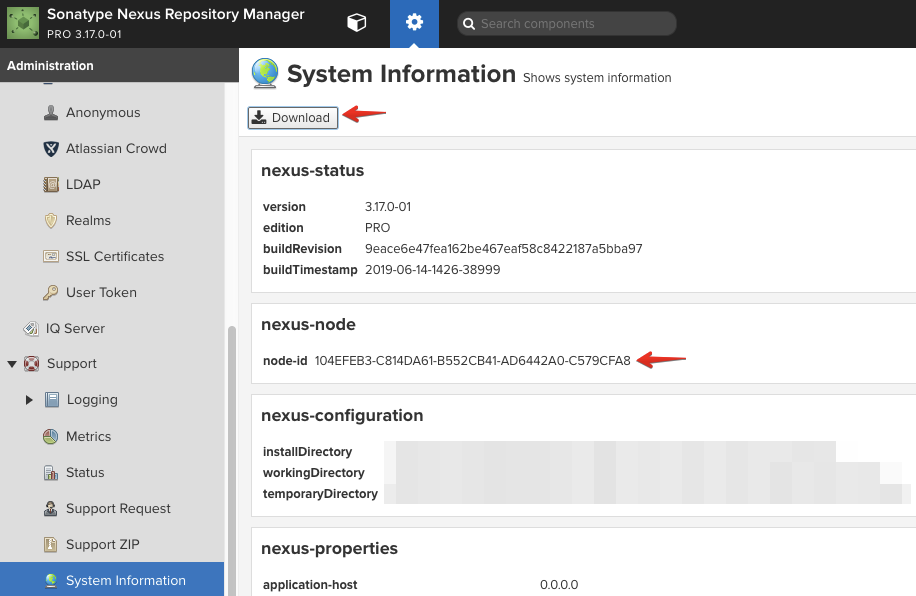Viewport: 916px width, 596px height.
Task: Expand the Logging tree node
Action: point(30,400)
